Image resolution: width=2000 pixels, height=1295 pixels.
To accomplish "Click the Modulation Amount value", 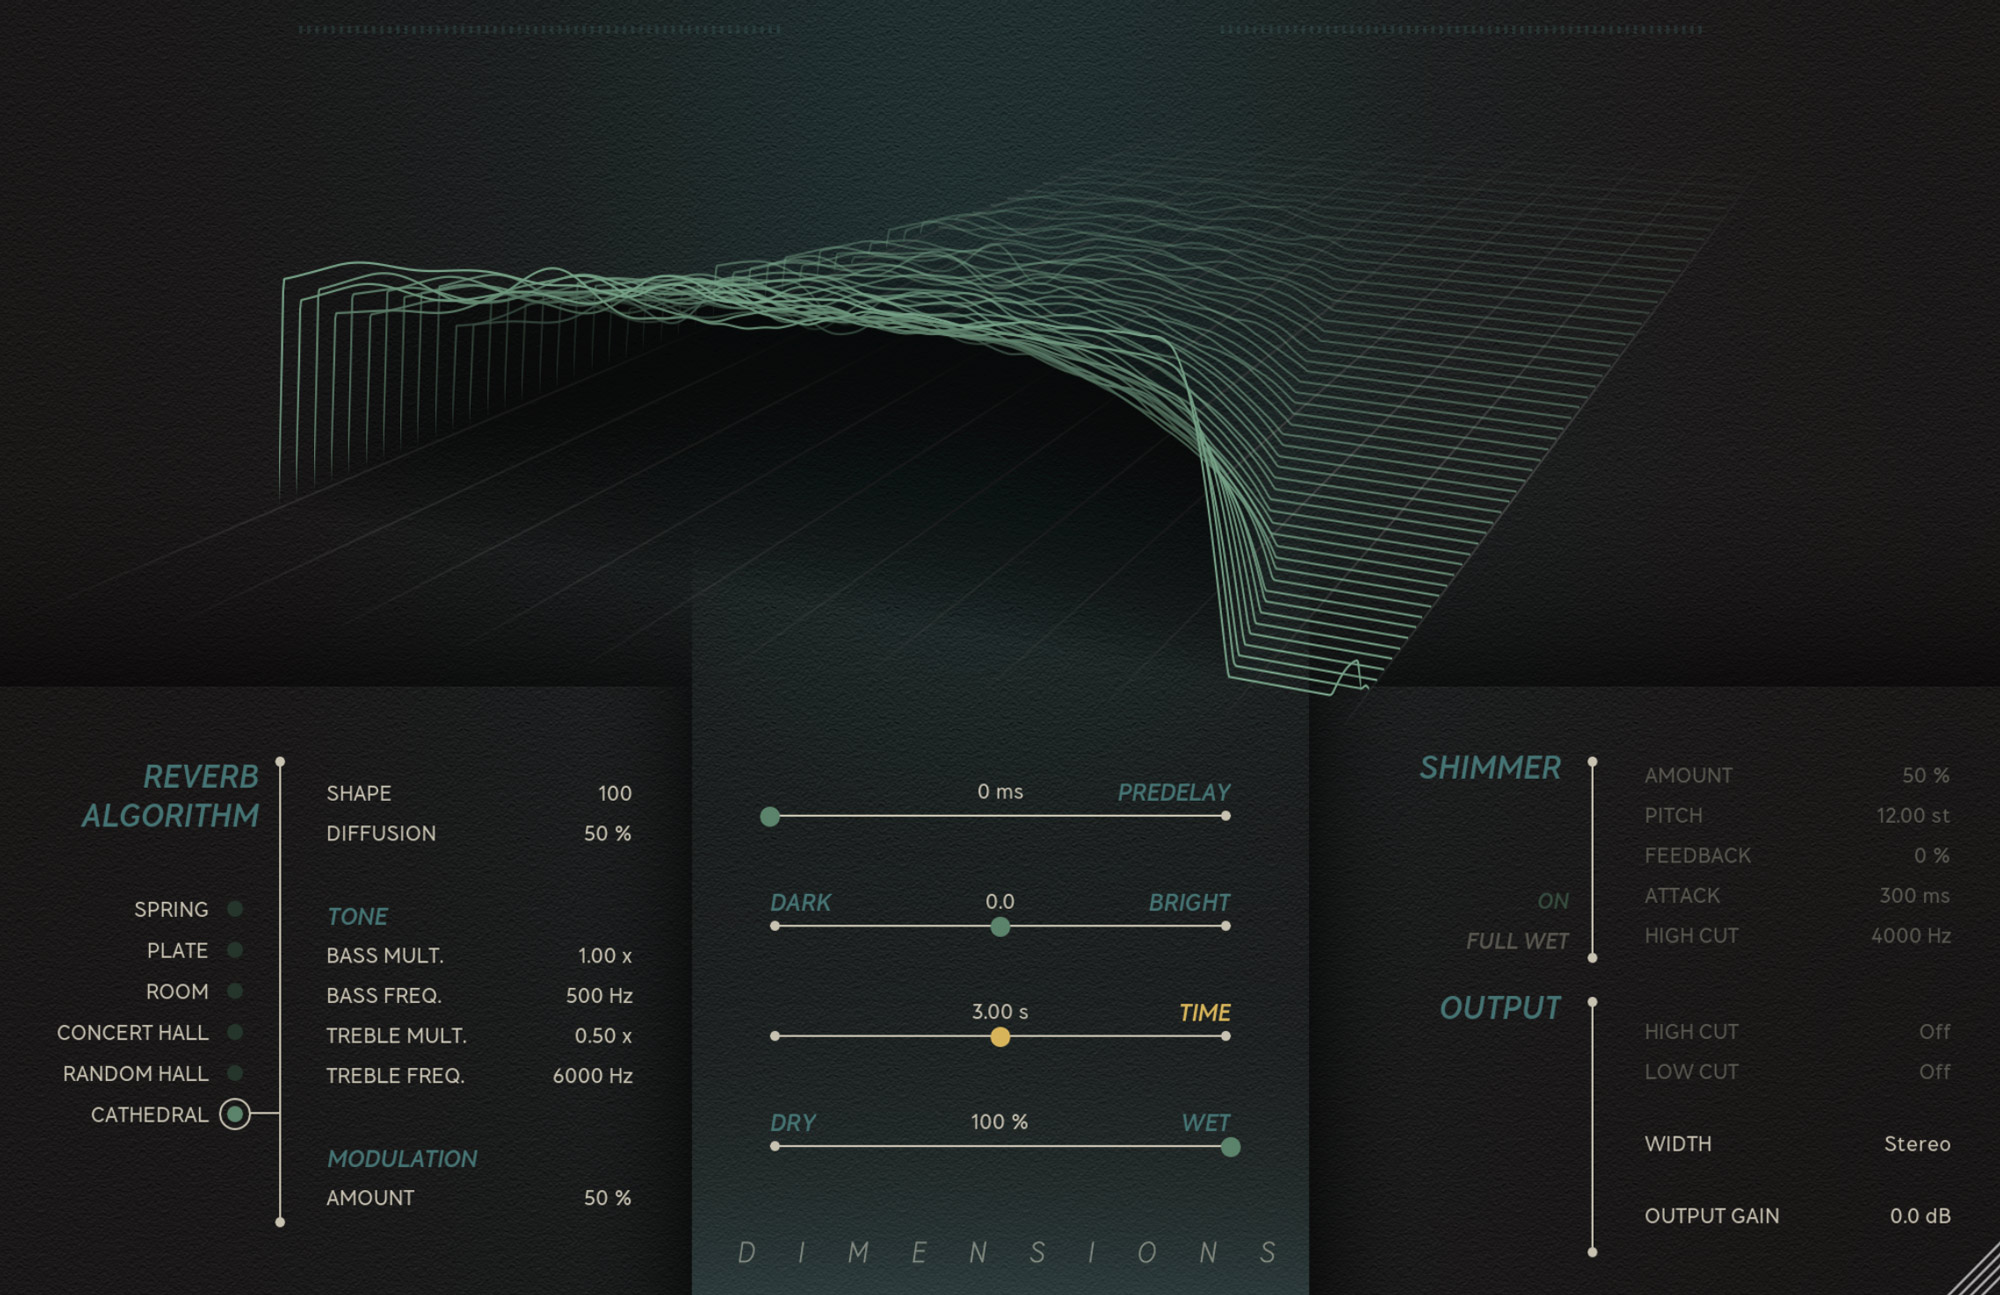I will 608,1197.
